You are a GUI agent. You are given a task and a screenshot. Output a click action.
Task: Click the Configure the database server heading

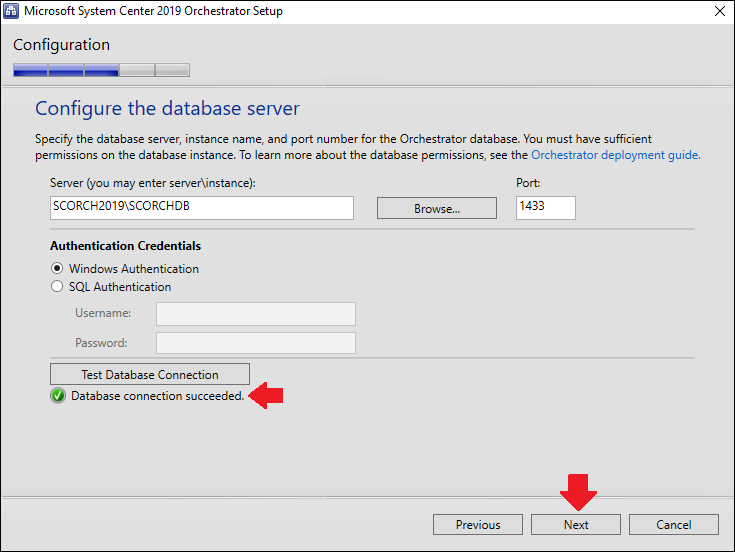tap(167, 109)
